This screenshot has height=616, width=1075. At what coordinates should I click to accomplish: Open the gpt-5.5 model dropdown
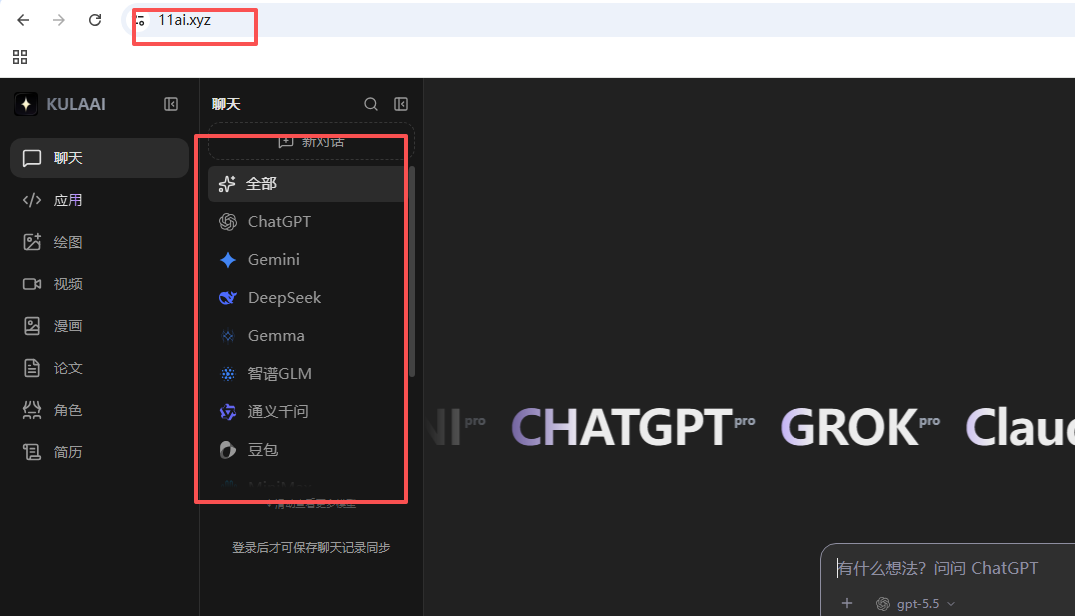(915, 604)
